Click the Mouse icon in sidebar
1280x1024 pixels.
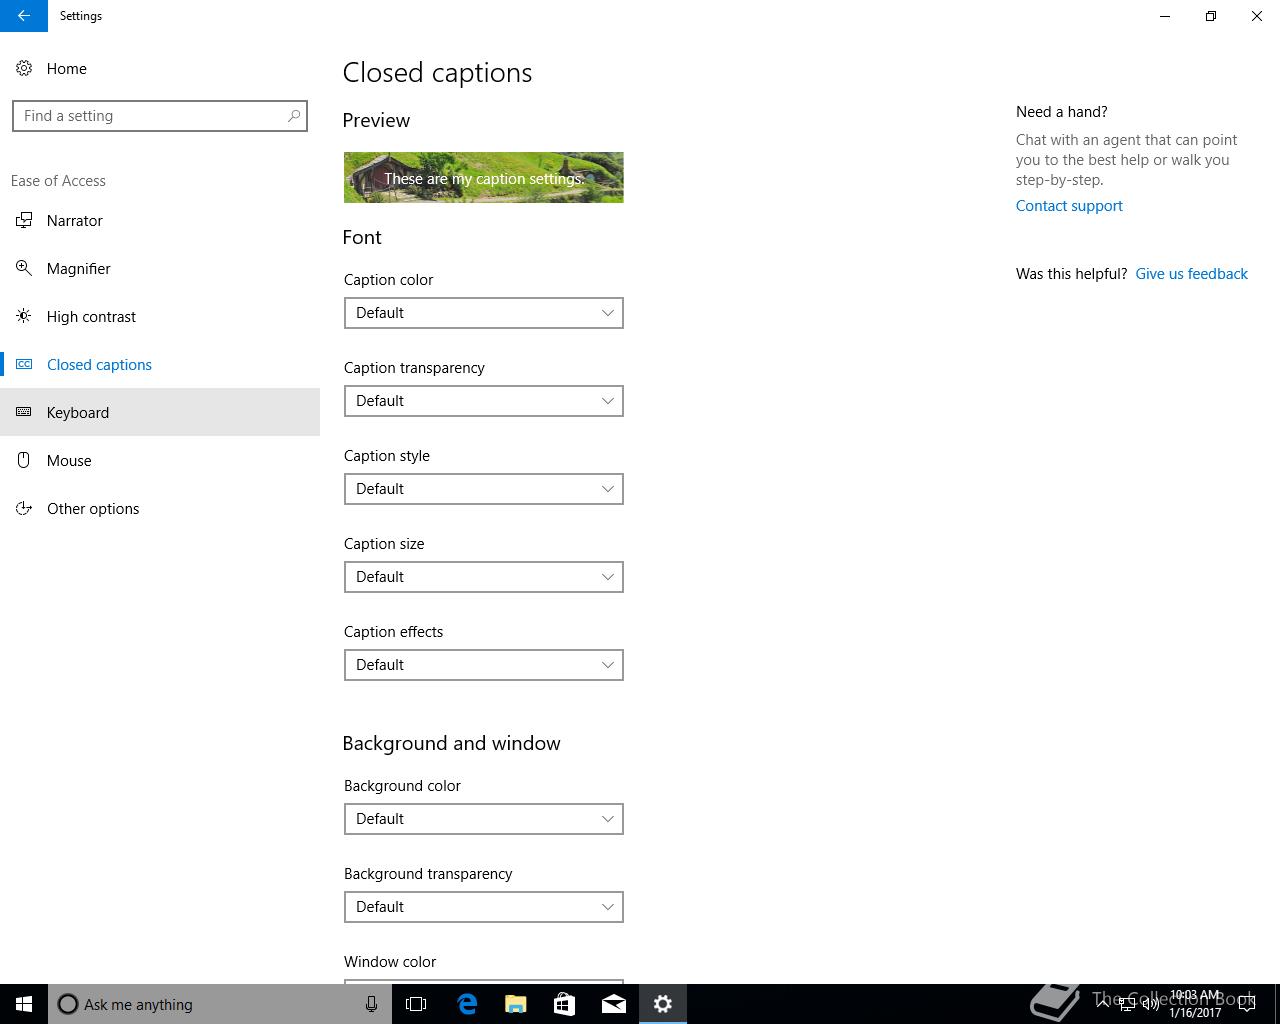click(24, 460)
